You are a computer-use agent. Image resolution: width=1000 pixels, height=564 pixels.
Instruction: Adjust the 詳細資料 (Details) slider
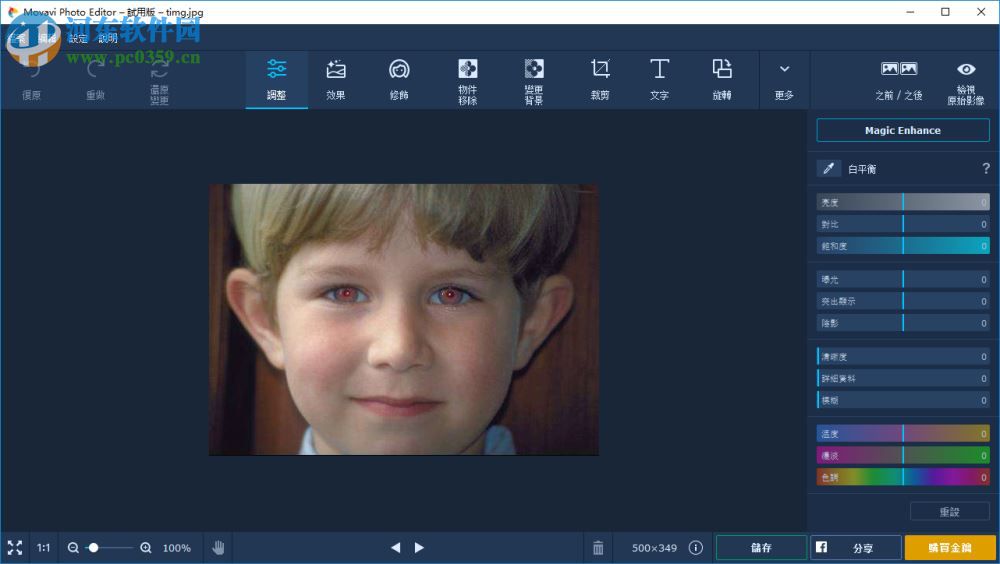click(x=902, y=378)
